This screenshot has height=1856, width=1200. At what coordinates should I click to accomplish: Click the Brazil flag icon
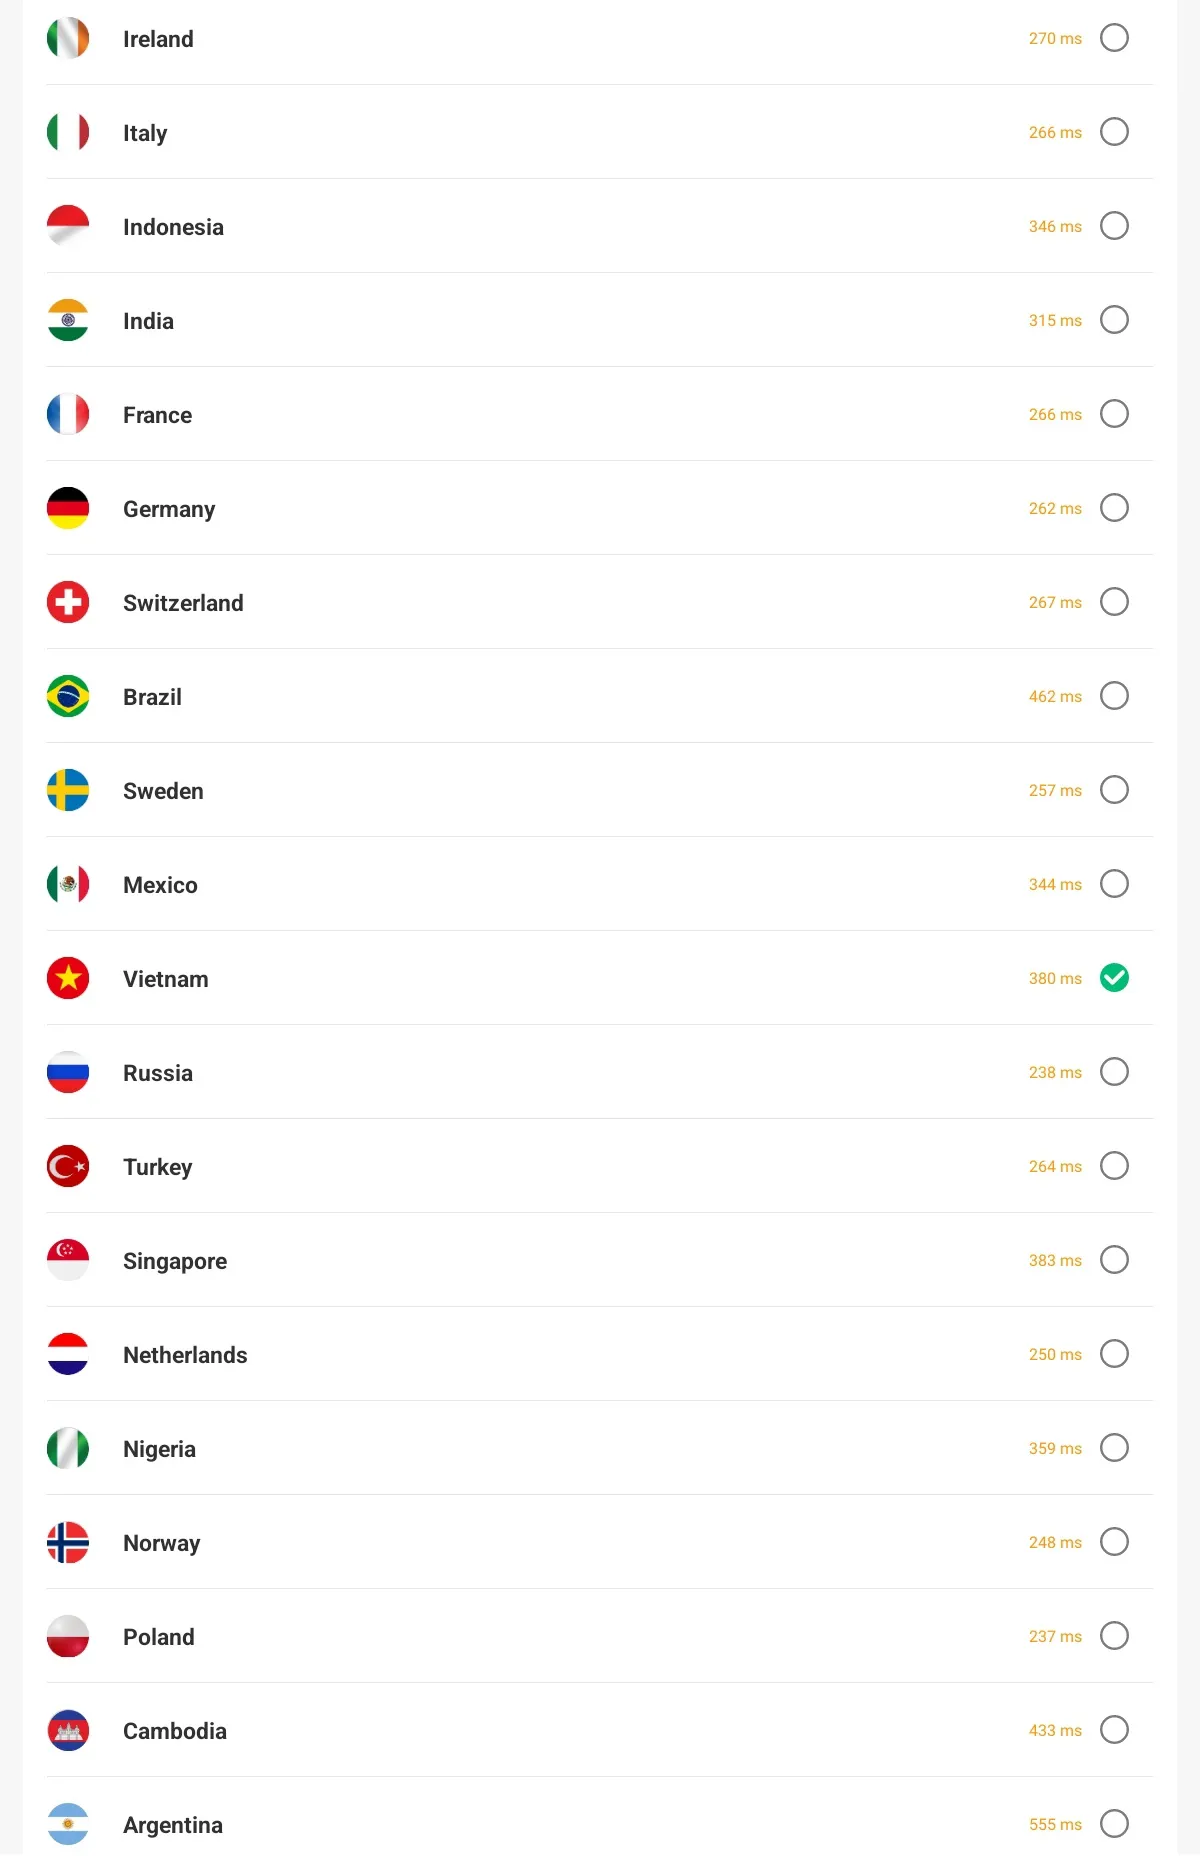point(68,697)
